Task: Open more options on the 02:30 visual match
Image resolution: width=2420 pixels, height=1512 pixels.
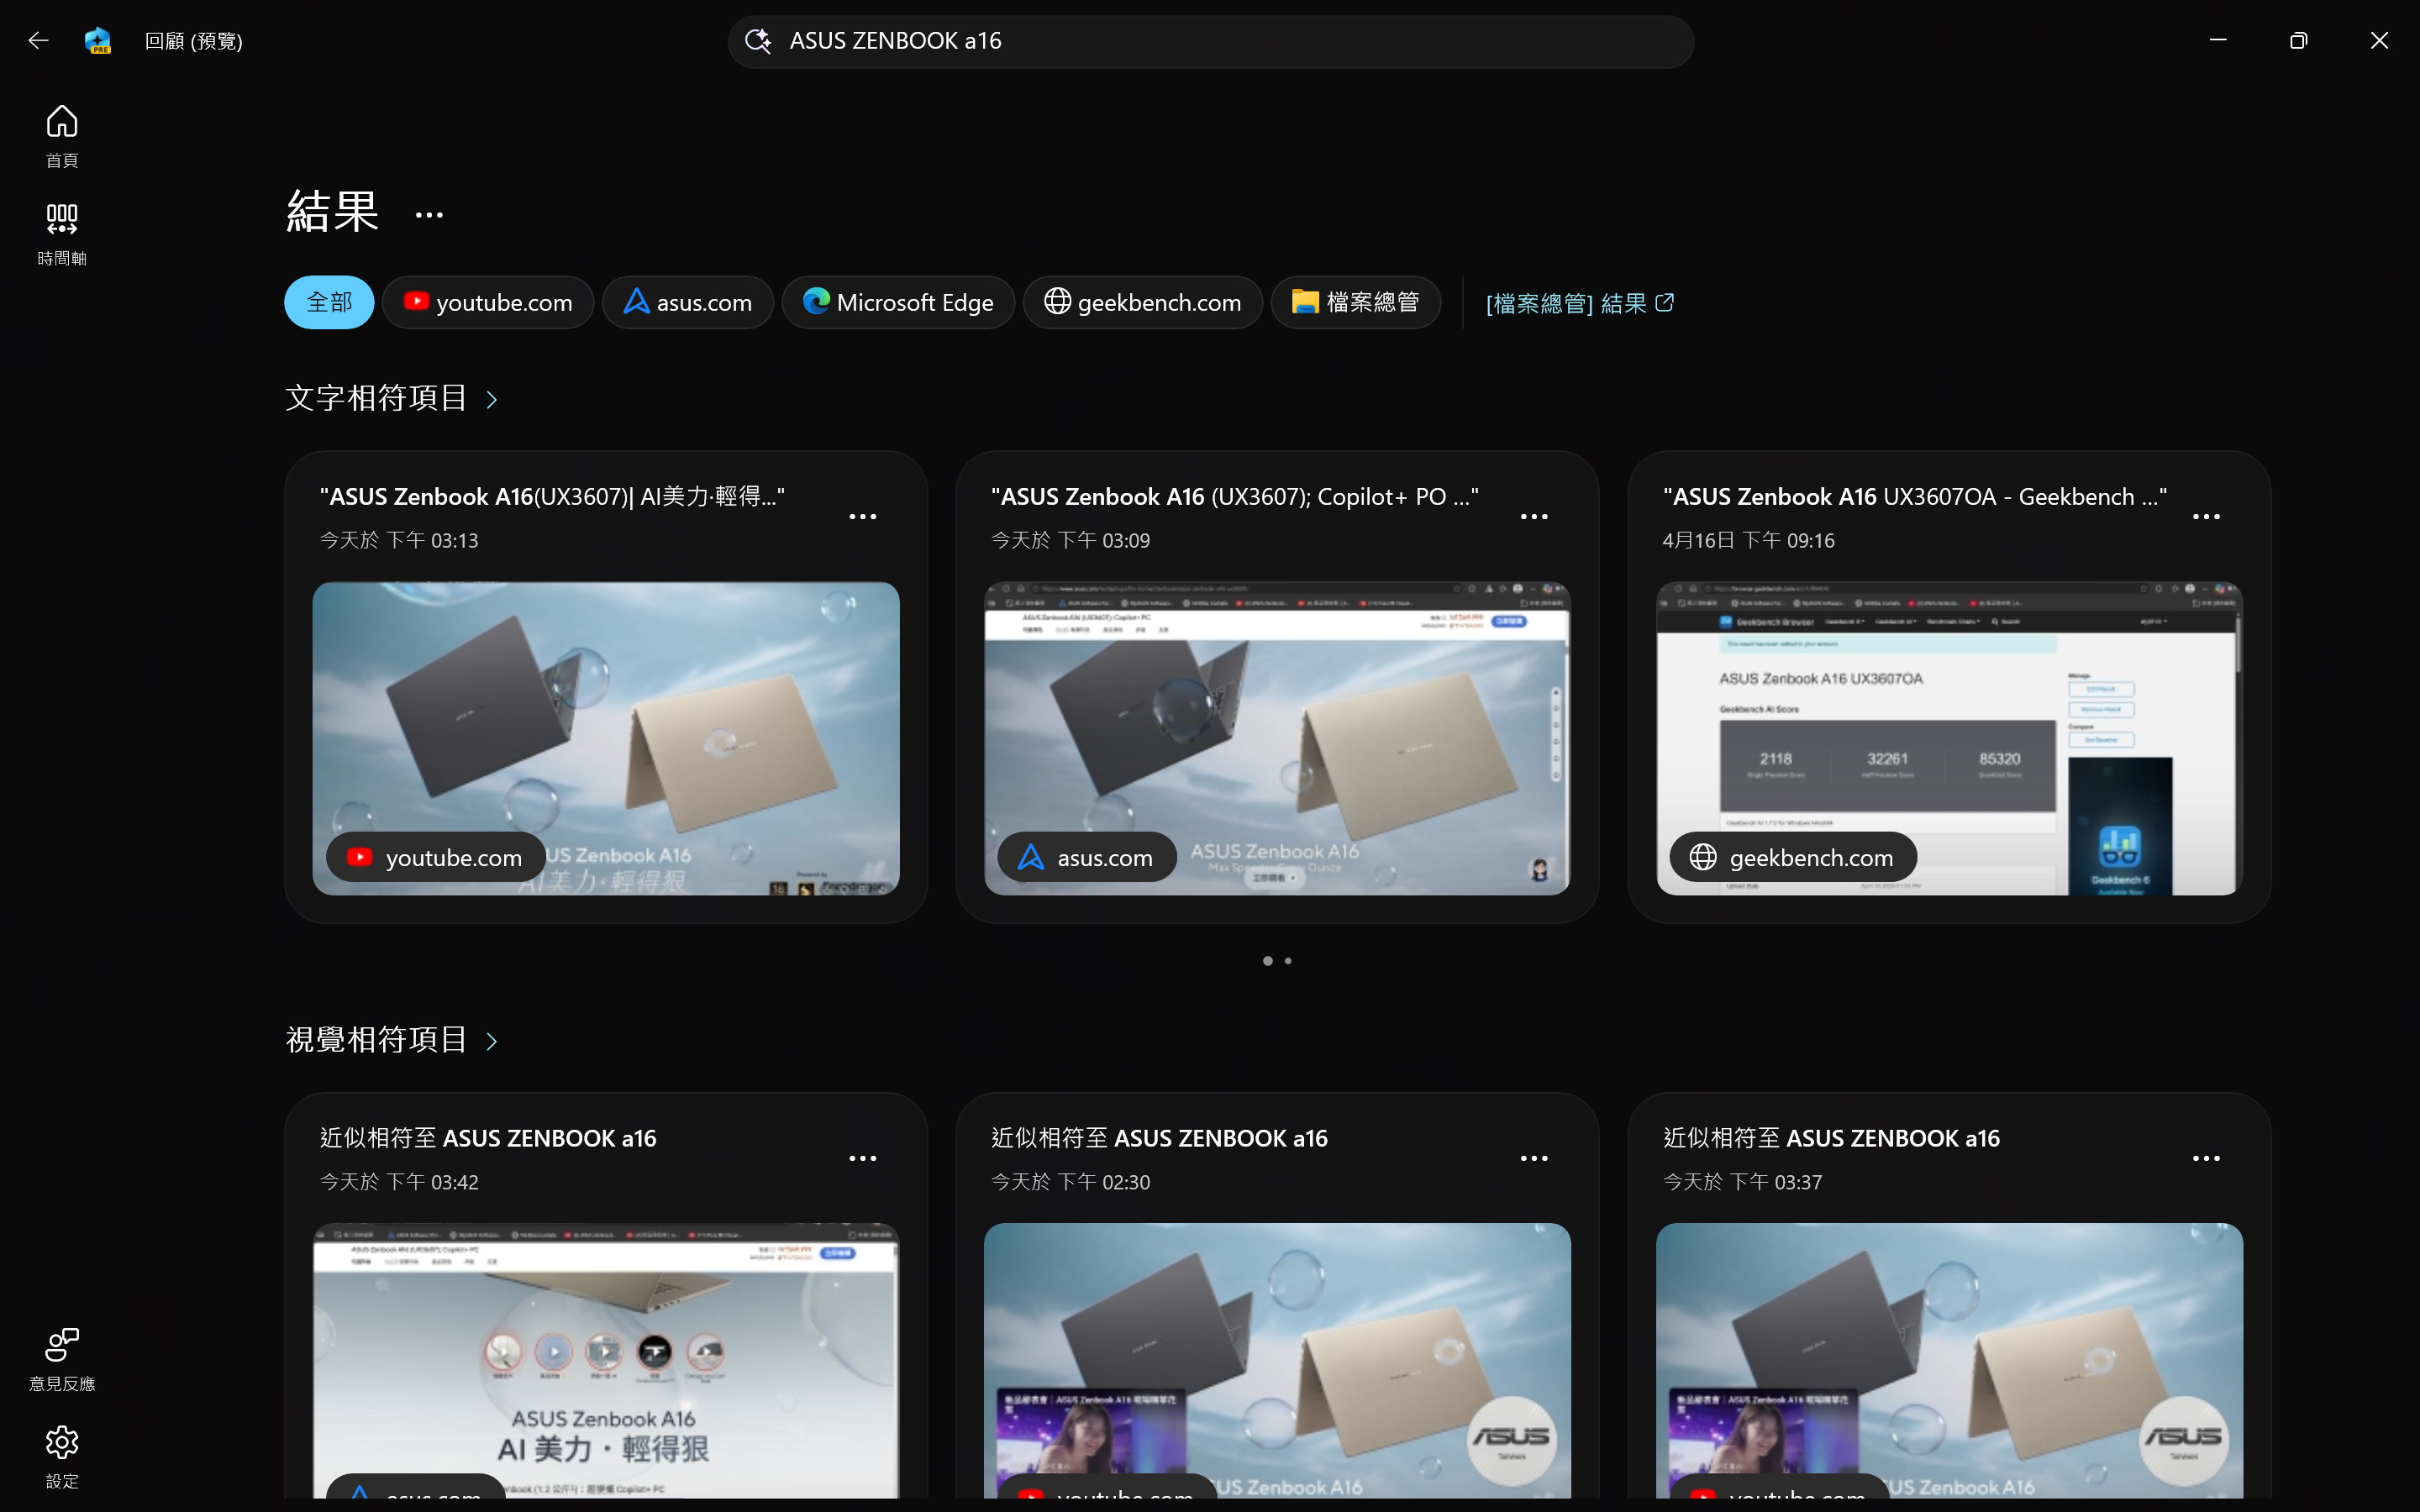Action: click(1533, 1158)
